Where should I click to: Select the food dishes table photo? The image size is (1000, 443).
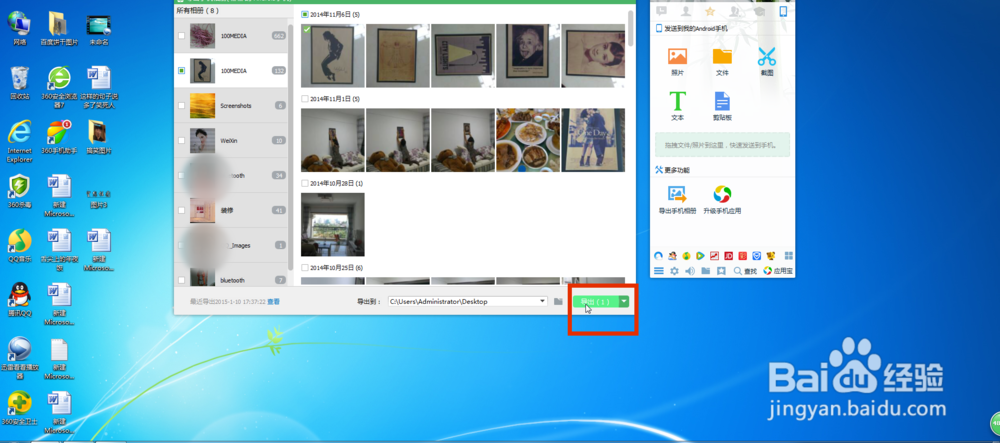coord(528,140)
